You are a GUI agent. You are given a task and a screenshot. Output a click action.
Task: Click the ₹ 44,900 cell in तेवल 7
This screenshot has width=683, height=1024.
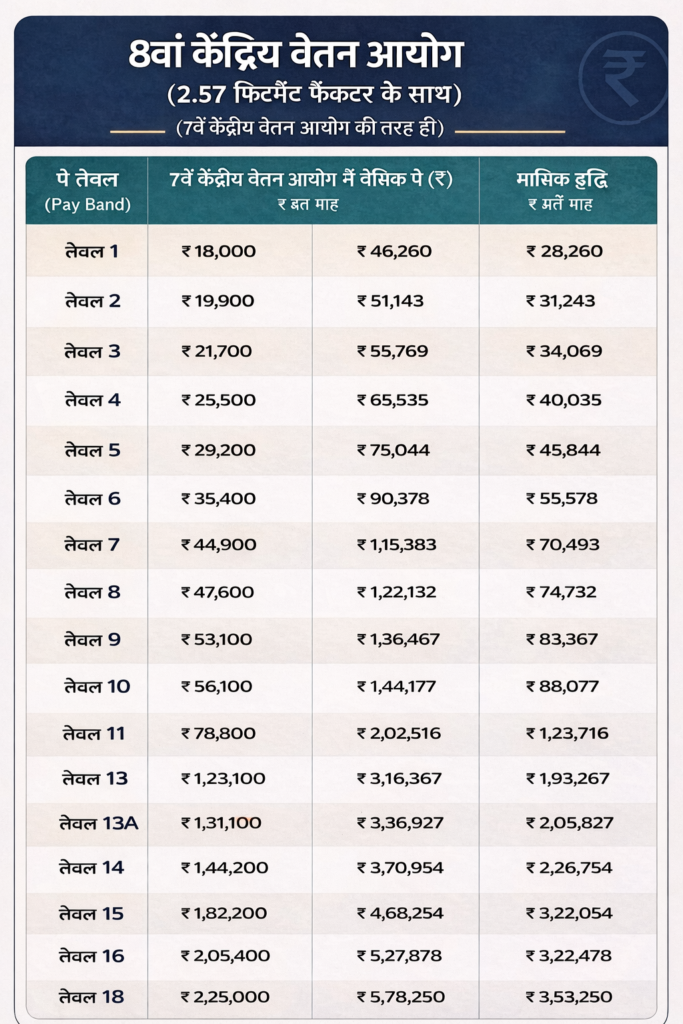[219, 545]
